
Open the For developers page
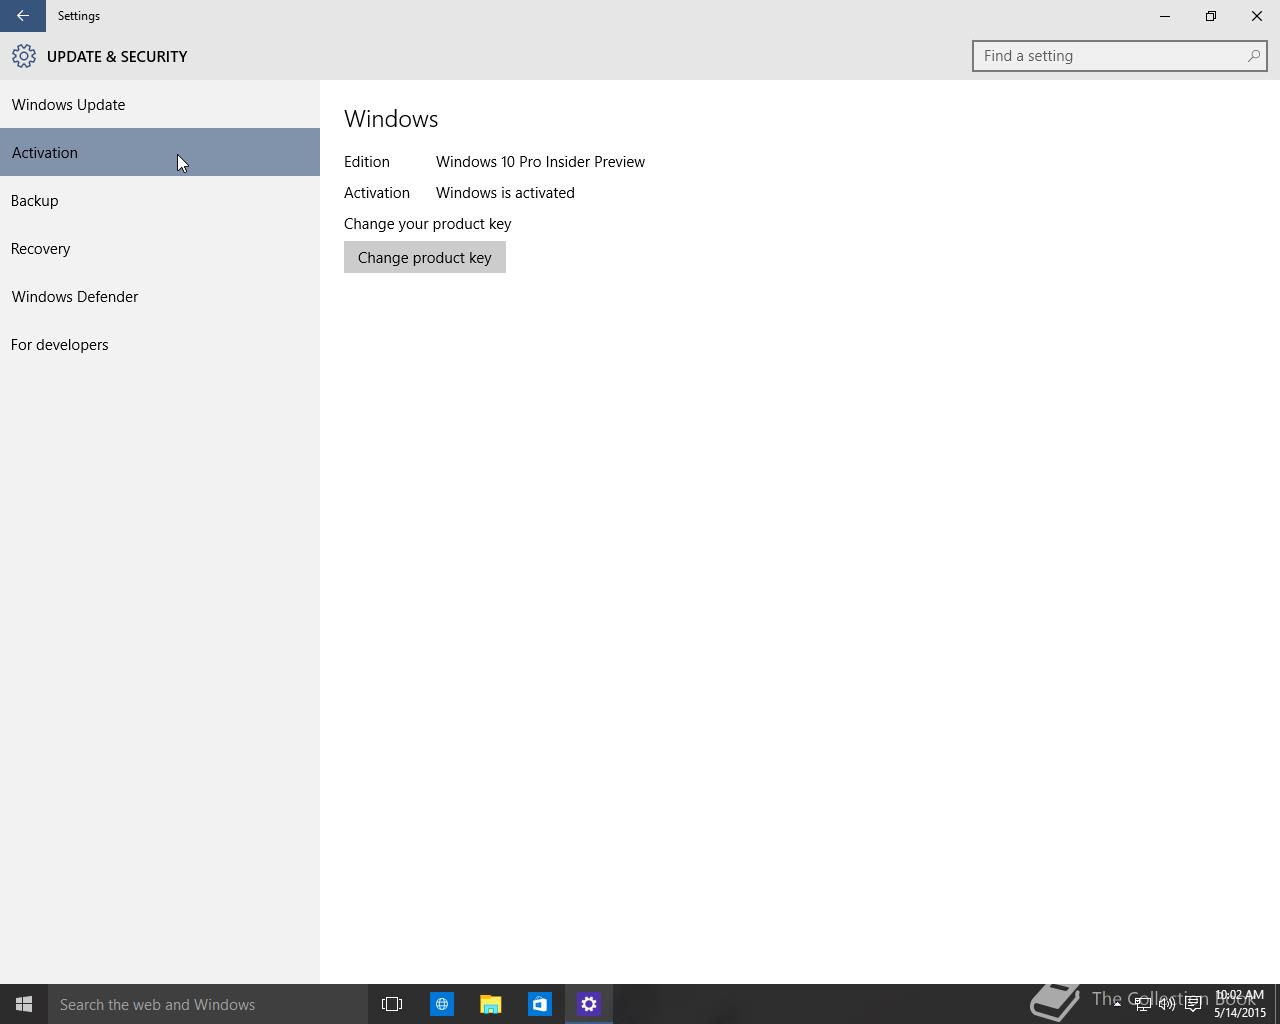[160, 344]
